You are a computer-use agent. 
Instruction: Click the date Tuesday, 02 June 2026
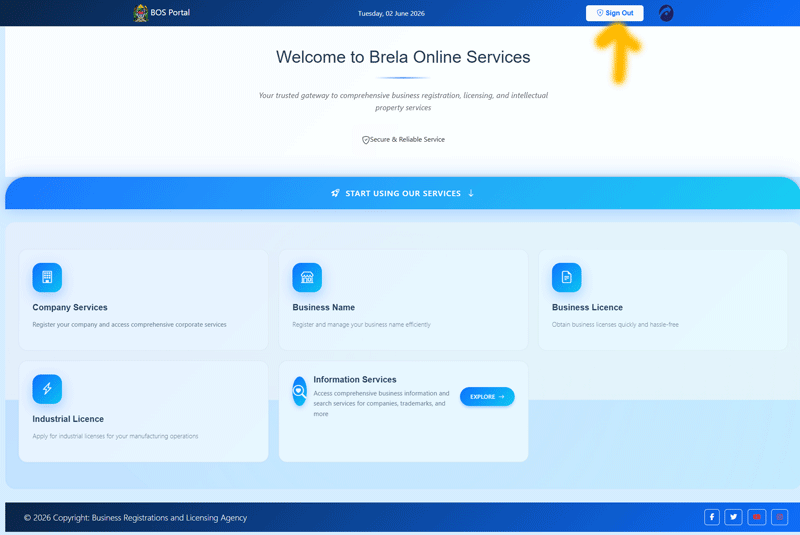coord(391,13)
